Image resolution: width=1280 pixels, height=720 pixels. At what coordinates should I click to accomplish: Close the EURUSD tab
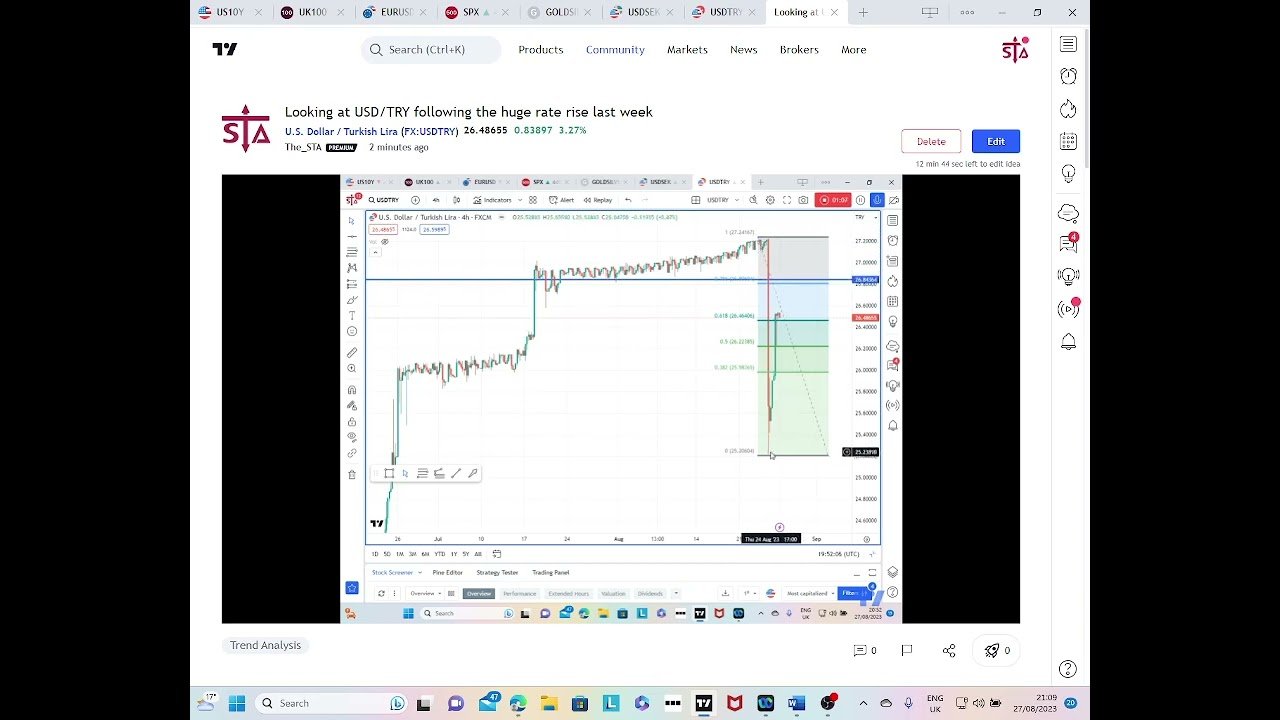pos(423,12)
